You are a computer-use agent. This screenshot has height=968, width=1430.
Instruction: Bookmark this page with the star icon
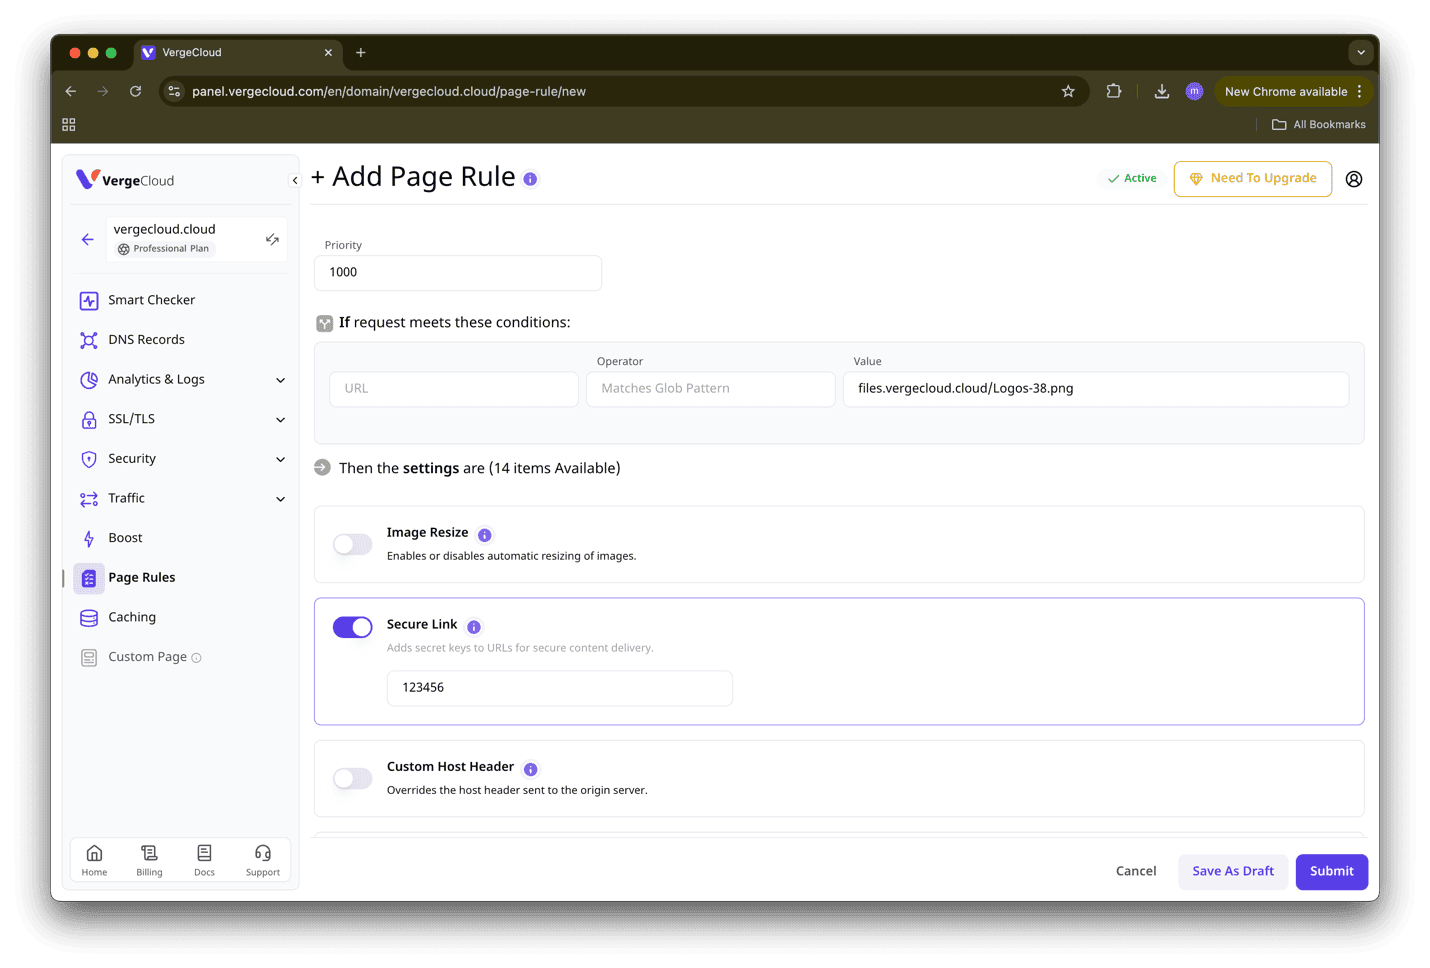point(1068,91)
